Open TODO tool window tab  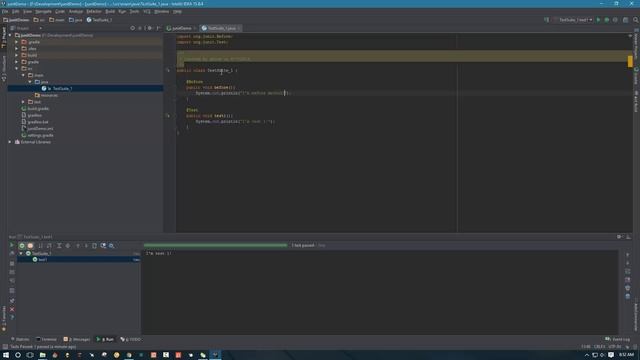point(131,339)
